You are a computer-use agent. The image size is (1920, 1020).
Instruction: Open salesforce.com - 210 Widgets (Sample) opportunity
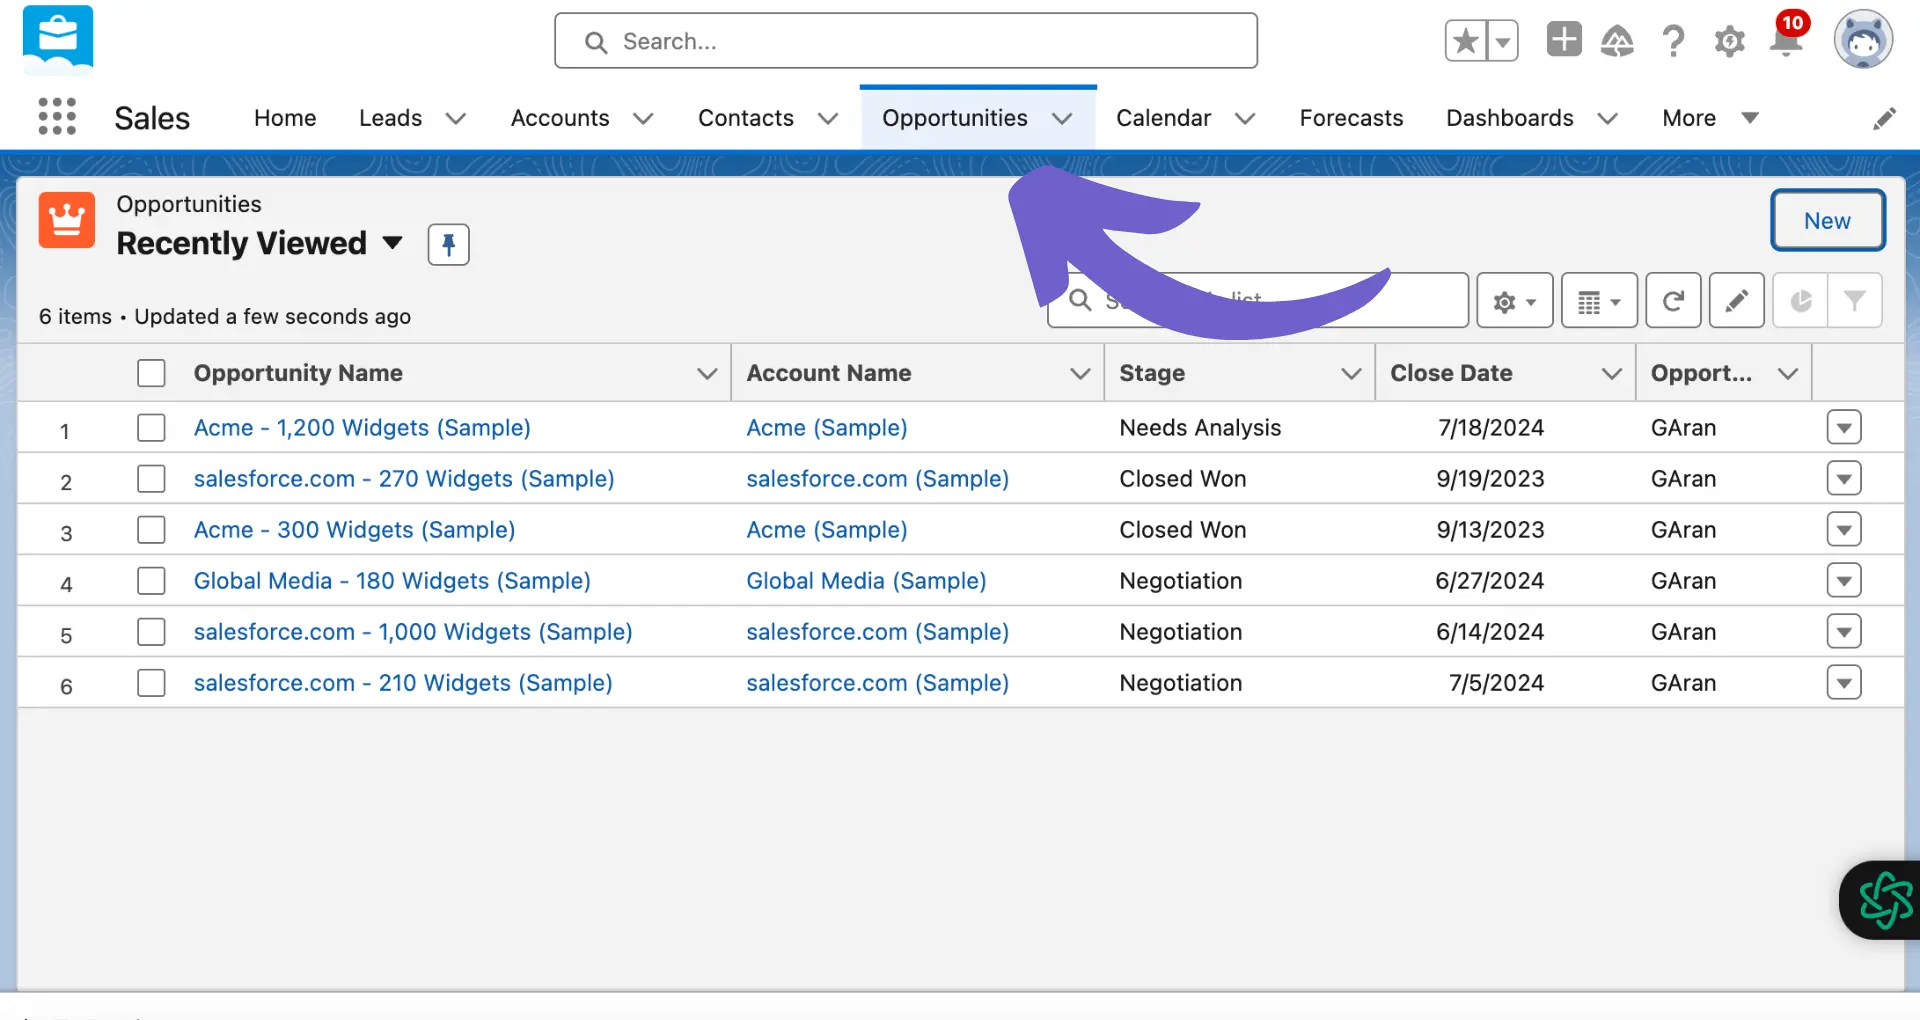(403, 683)
